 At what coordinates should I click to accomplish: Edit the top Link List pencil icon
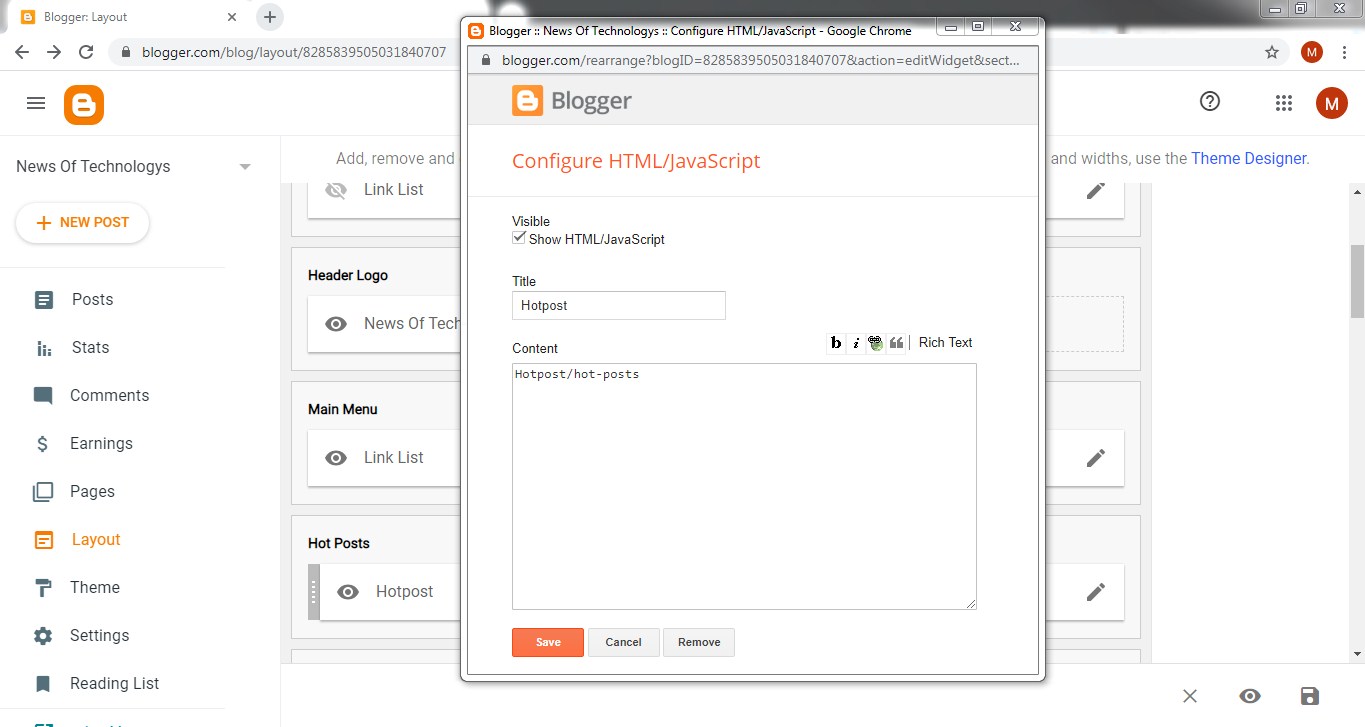1096,190
